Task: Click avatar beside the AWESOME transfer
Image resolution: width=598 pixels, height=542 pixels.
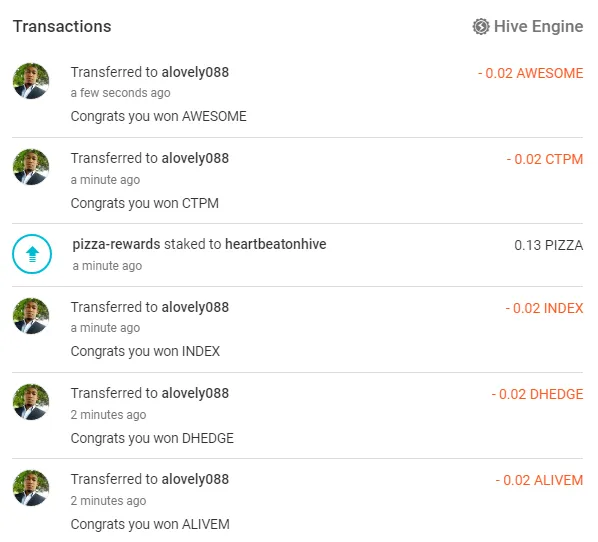Action: [x=31, y=81]
